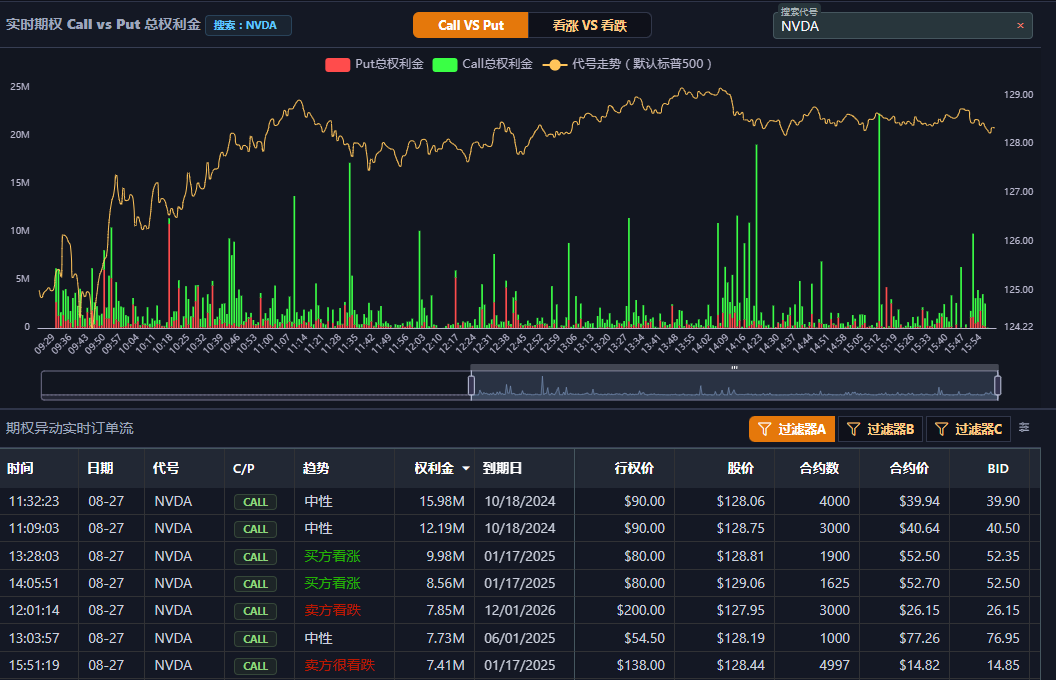Click the 到期日 column header
Image resolution: width=1056 pixels, height=680 pixels.
502,469
